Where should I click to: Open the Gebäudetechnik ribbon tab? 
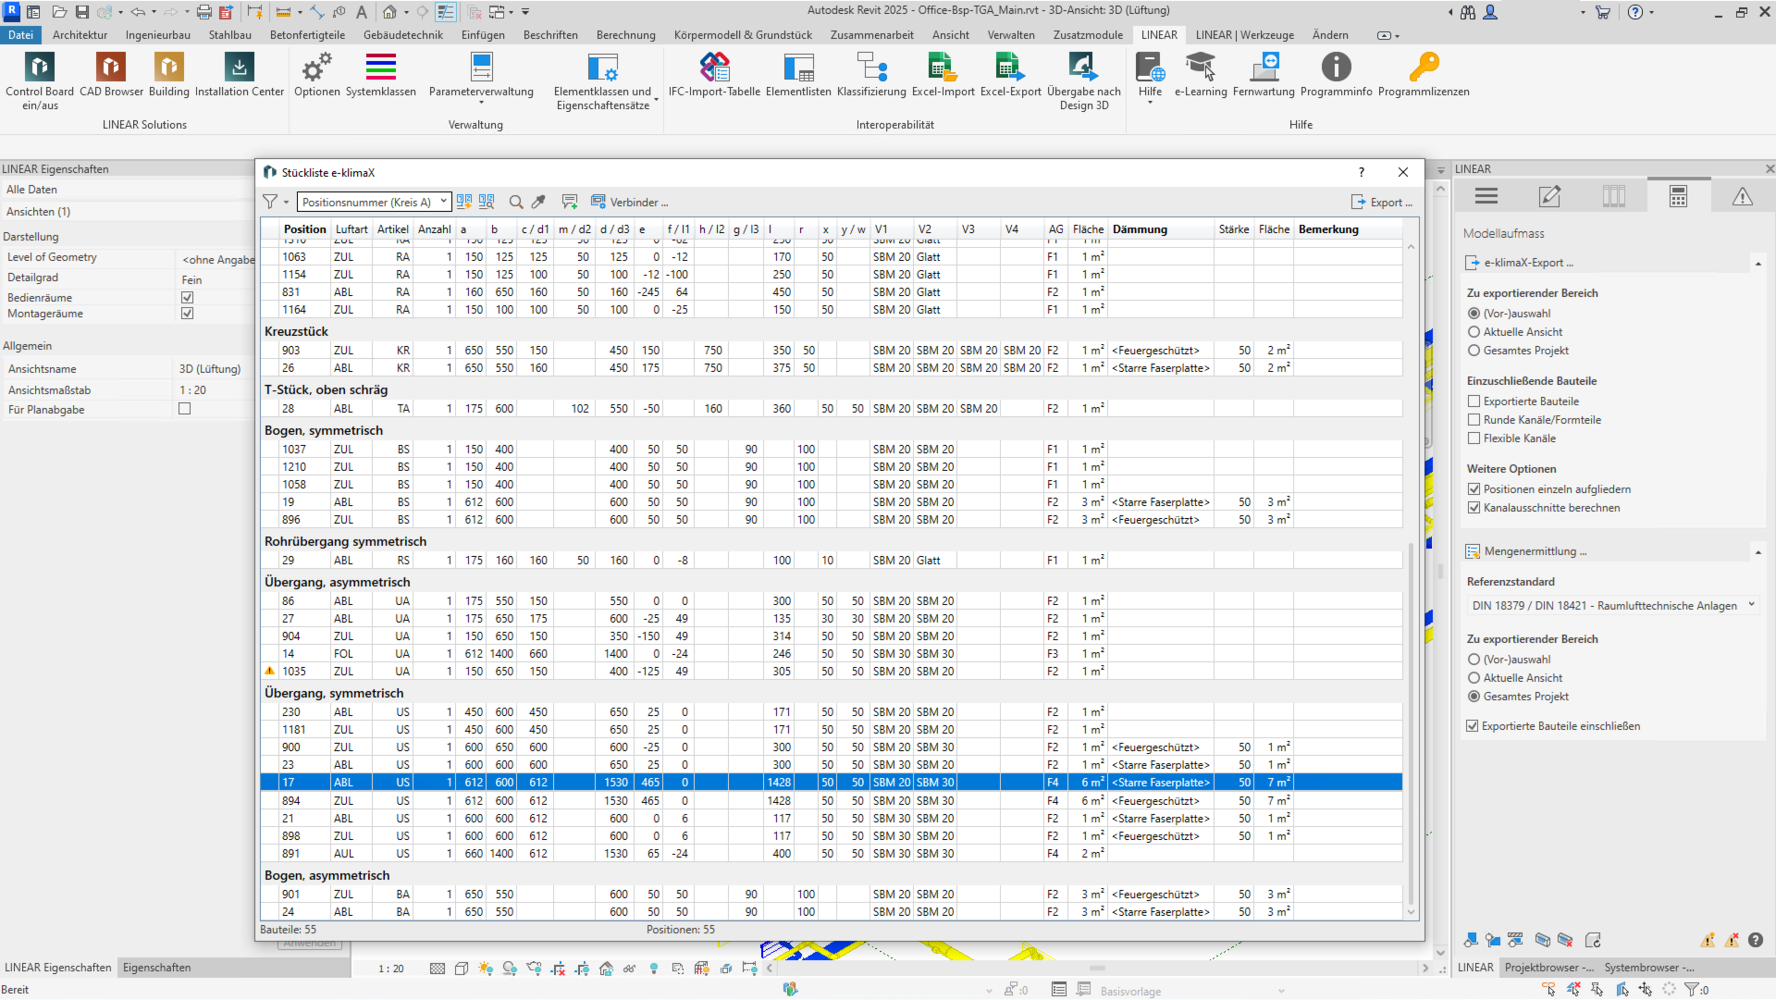click(x=402, y=35)
